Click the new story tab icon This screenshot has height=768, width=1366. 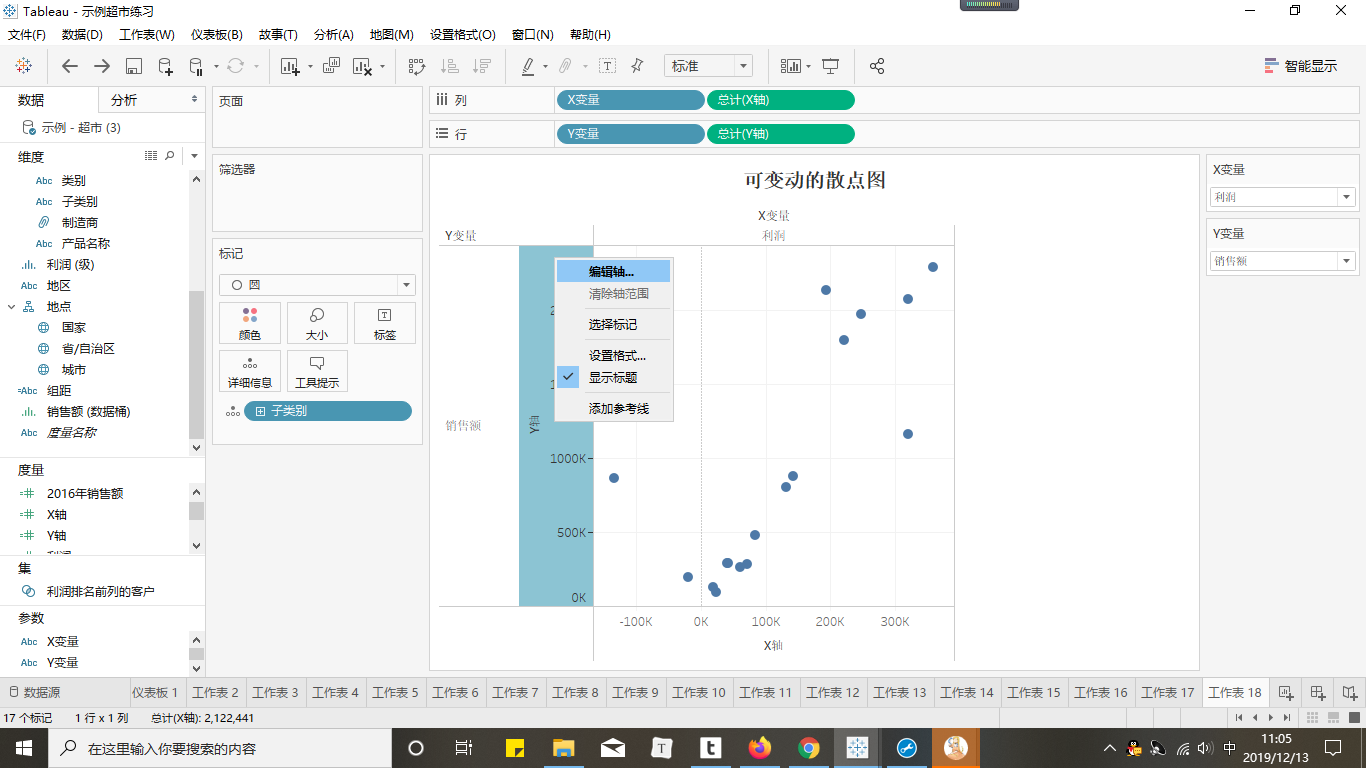(1350, 692)
